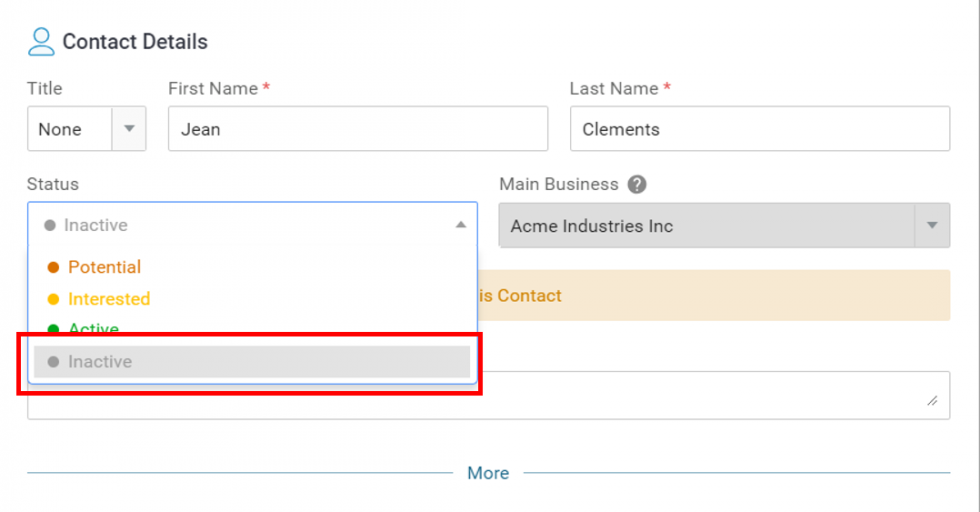Click the orange Contact notice banner
Screen dimensions: 980x512
pyautogui.click(x=715, y=296)
